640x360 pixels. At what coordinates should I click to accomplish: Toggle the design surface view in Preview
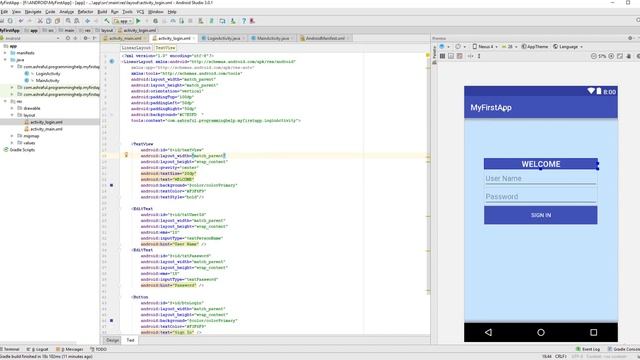click(x=442, y=56)
